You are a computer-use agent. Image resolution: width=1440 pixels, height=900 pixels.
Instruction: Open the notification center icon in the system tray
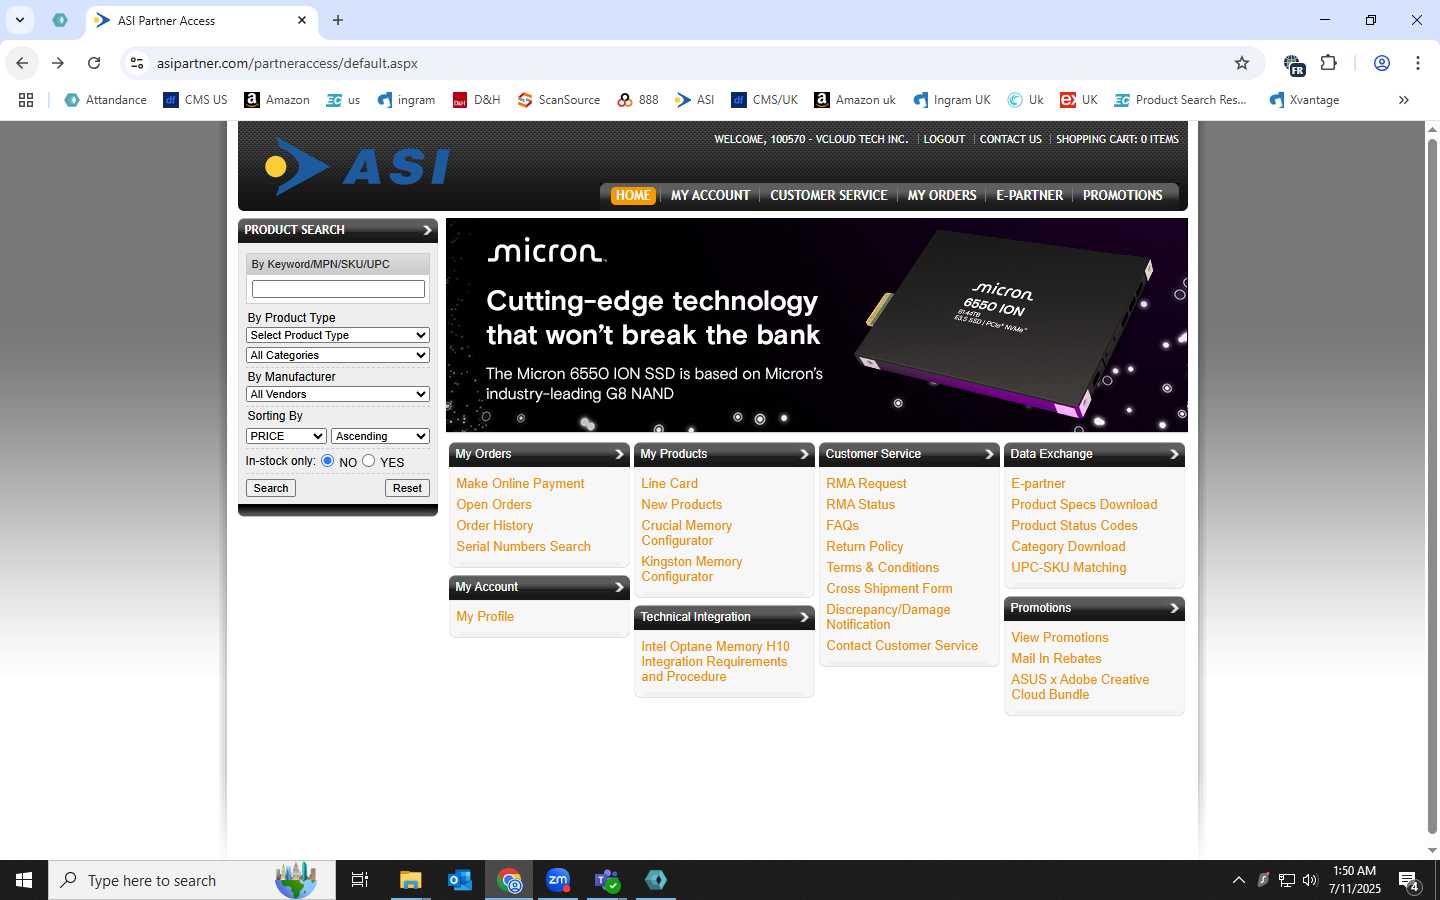(1410, 881)
